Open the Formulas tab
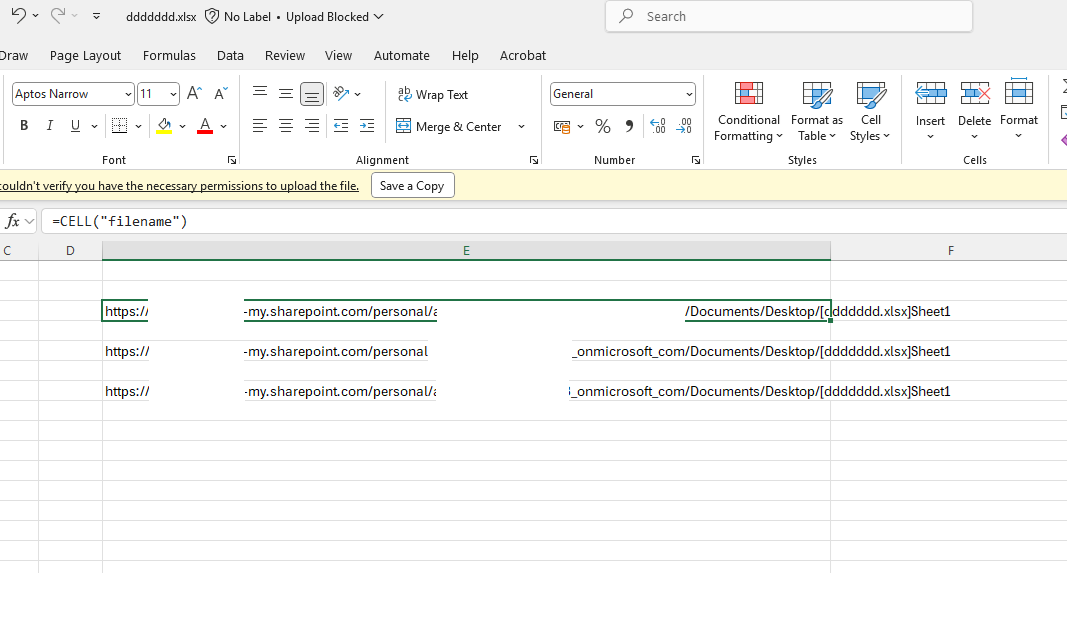This screenshot has width=1067, height=644. [169, 55]
